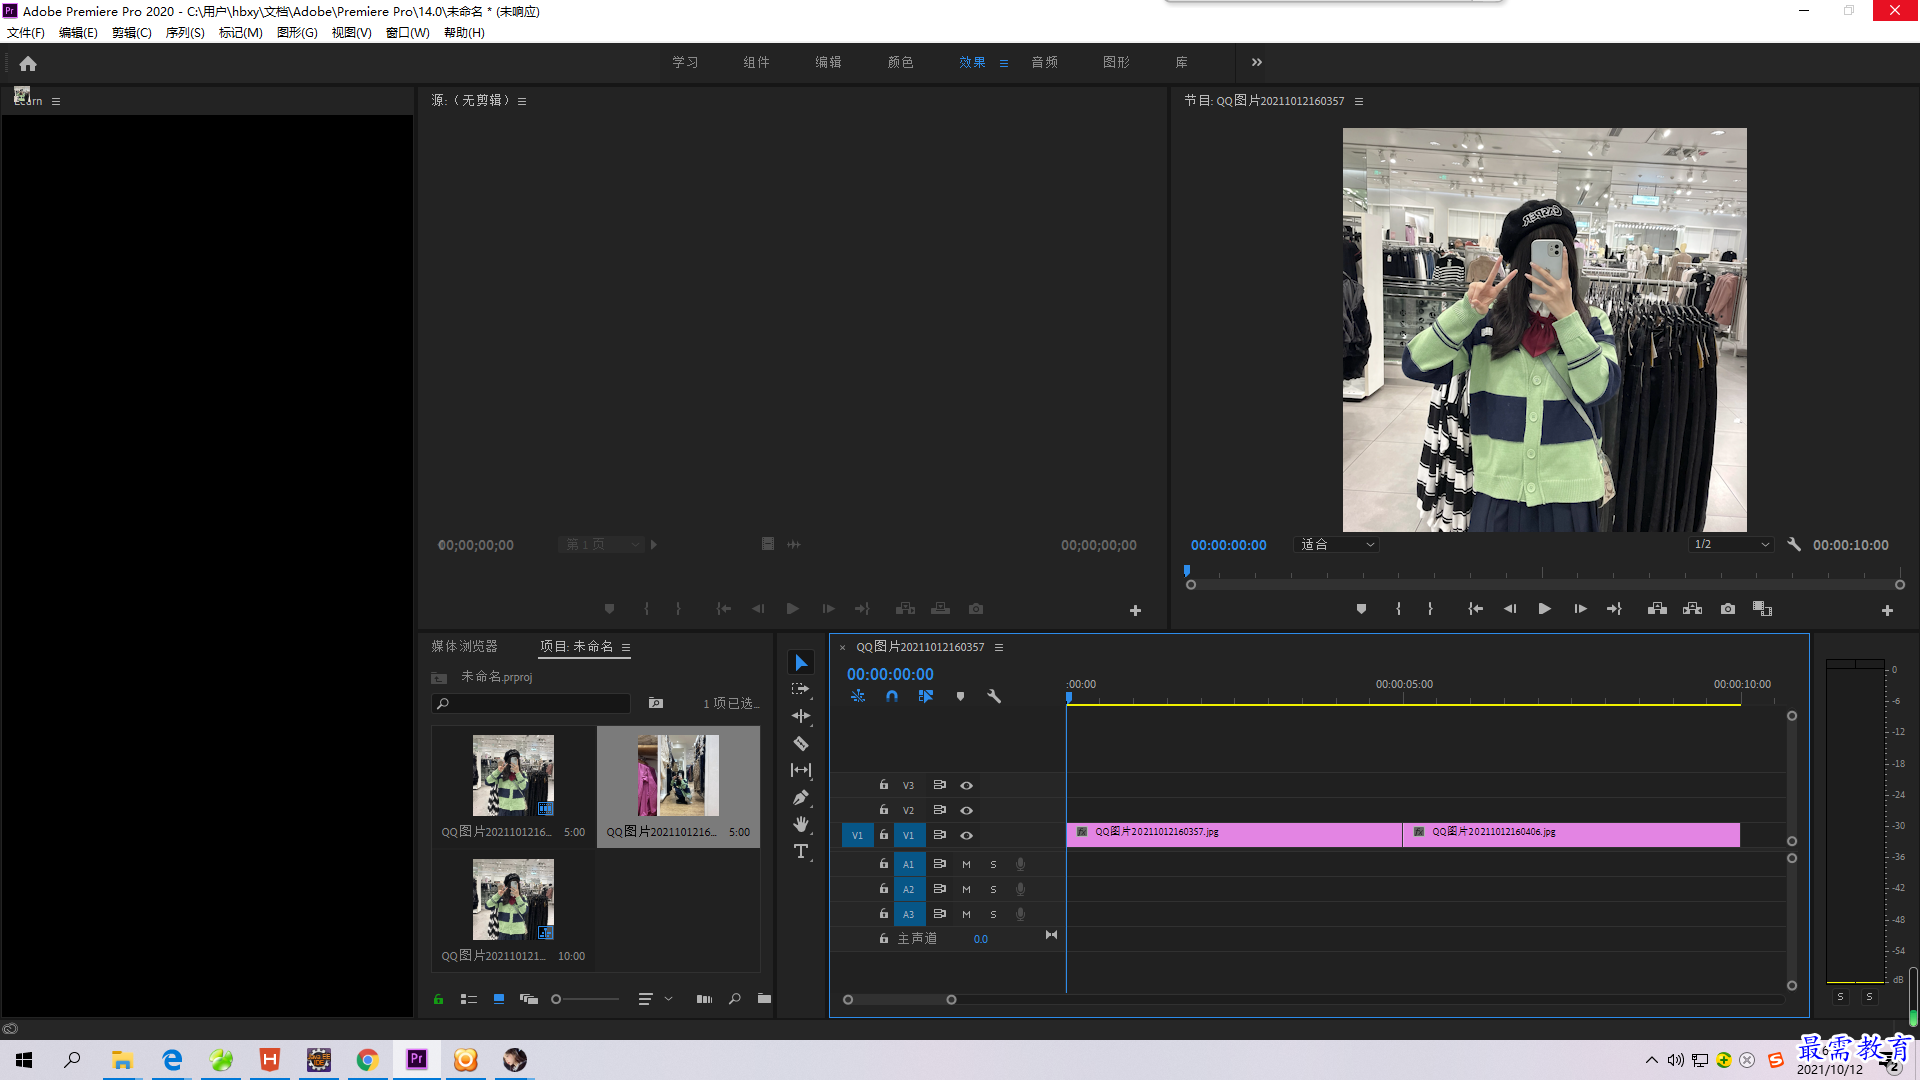The width and height of the screenshot is (1920, 1080).
Task: Open 剪辑(C) menu
Action: tap(132, 33)
